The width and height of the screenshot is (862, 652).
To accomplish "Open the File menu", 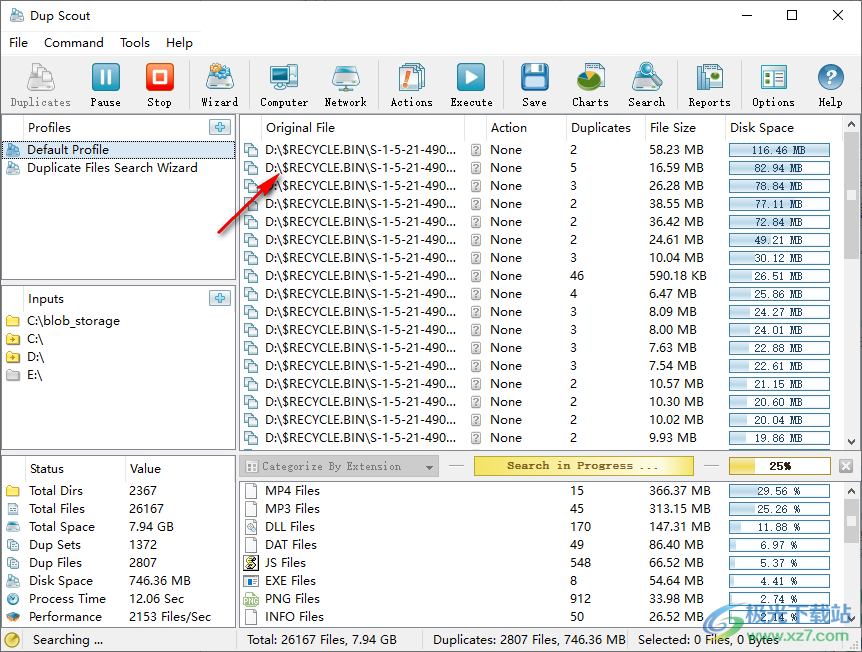I will click(x=18, y=42).
